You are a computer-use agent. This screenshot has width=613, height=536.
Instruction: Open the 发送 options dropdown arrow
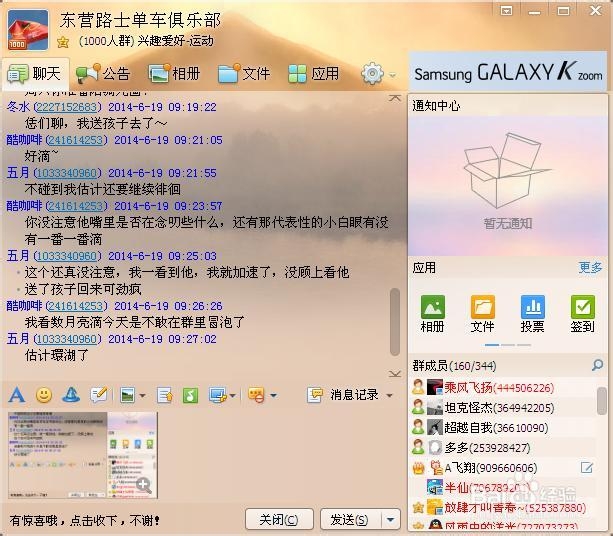click(391, 520)
